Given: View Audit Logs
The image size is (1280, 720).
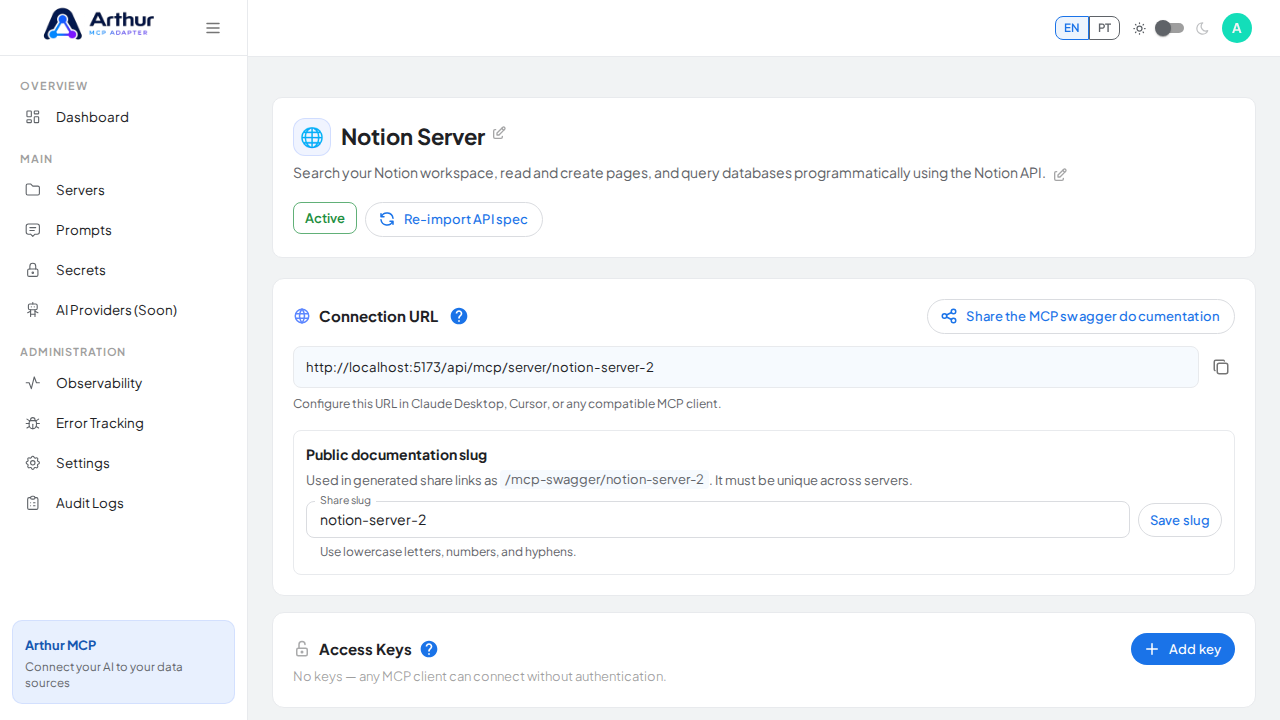Looking at the screenshot, I should [123, 503].
